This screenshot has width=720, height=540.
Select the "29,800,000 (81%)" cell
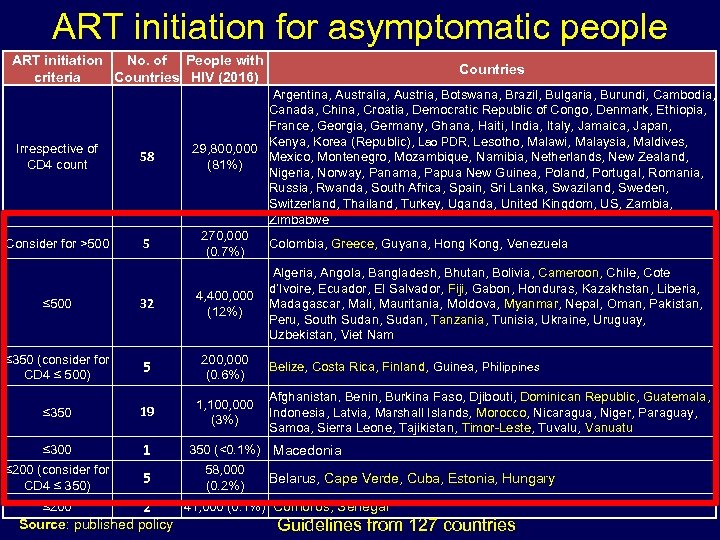(225, 157)
